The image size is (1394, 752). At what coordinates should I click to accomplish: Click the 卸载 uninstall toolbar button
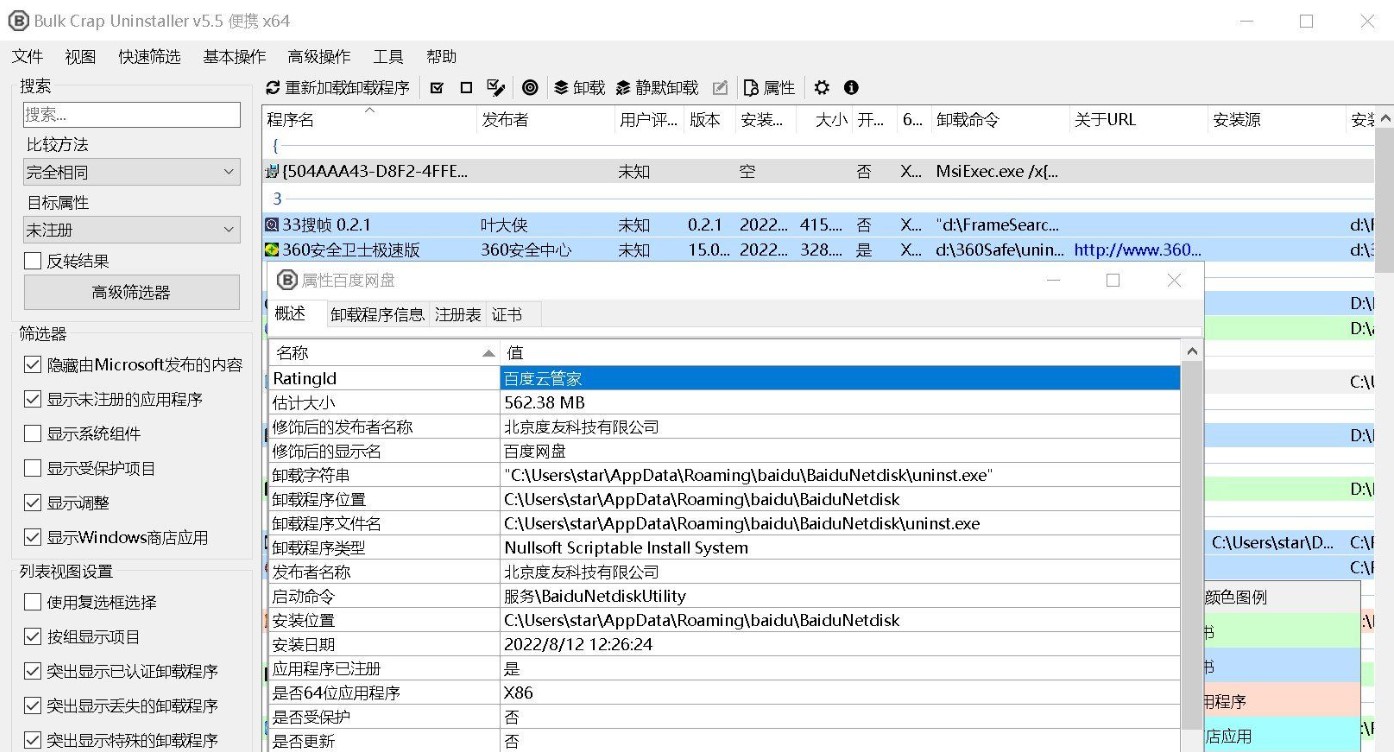(x=579, y=88)
